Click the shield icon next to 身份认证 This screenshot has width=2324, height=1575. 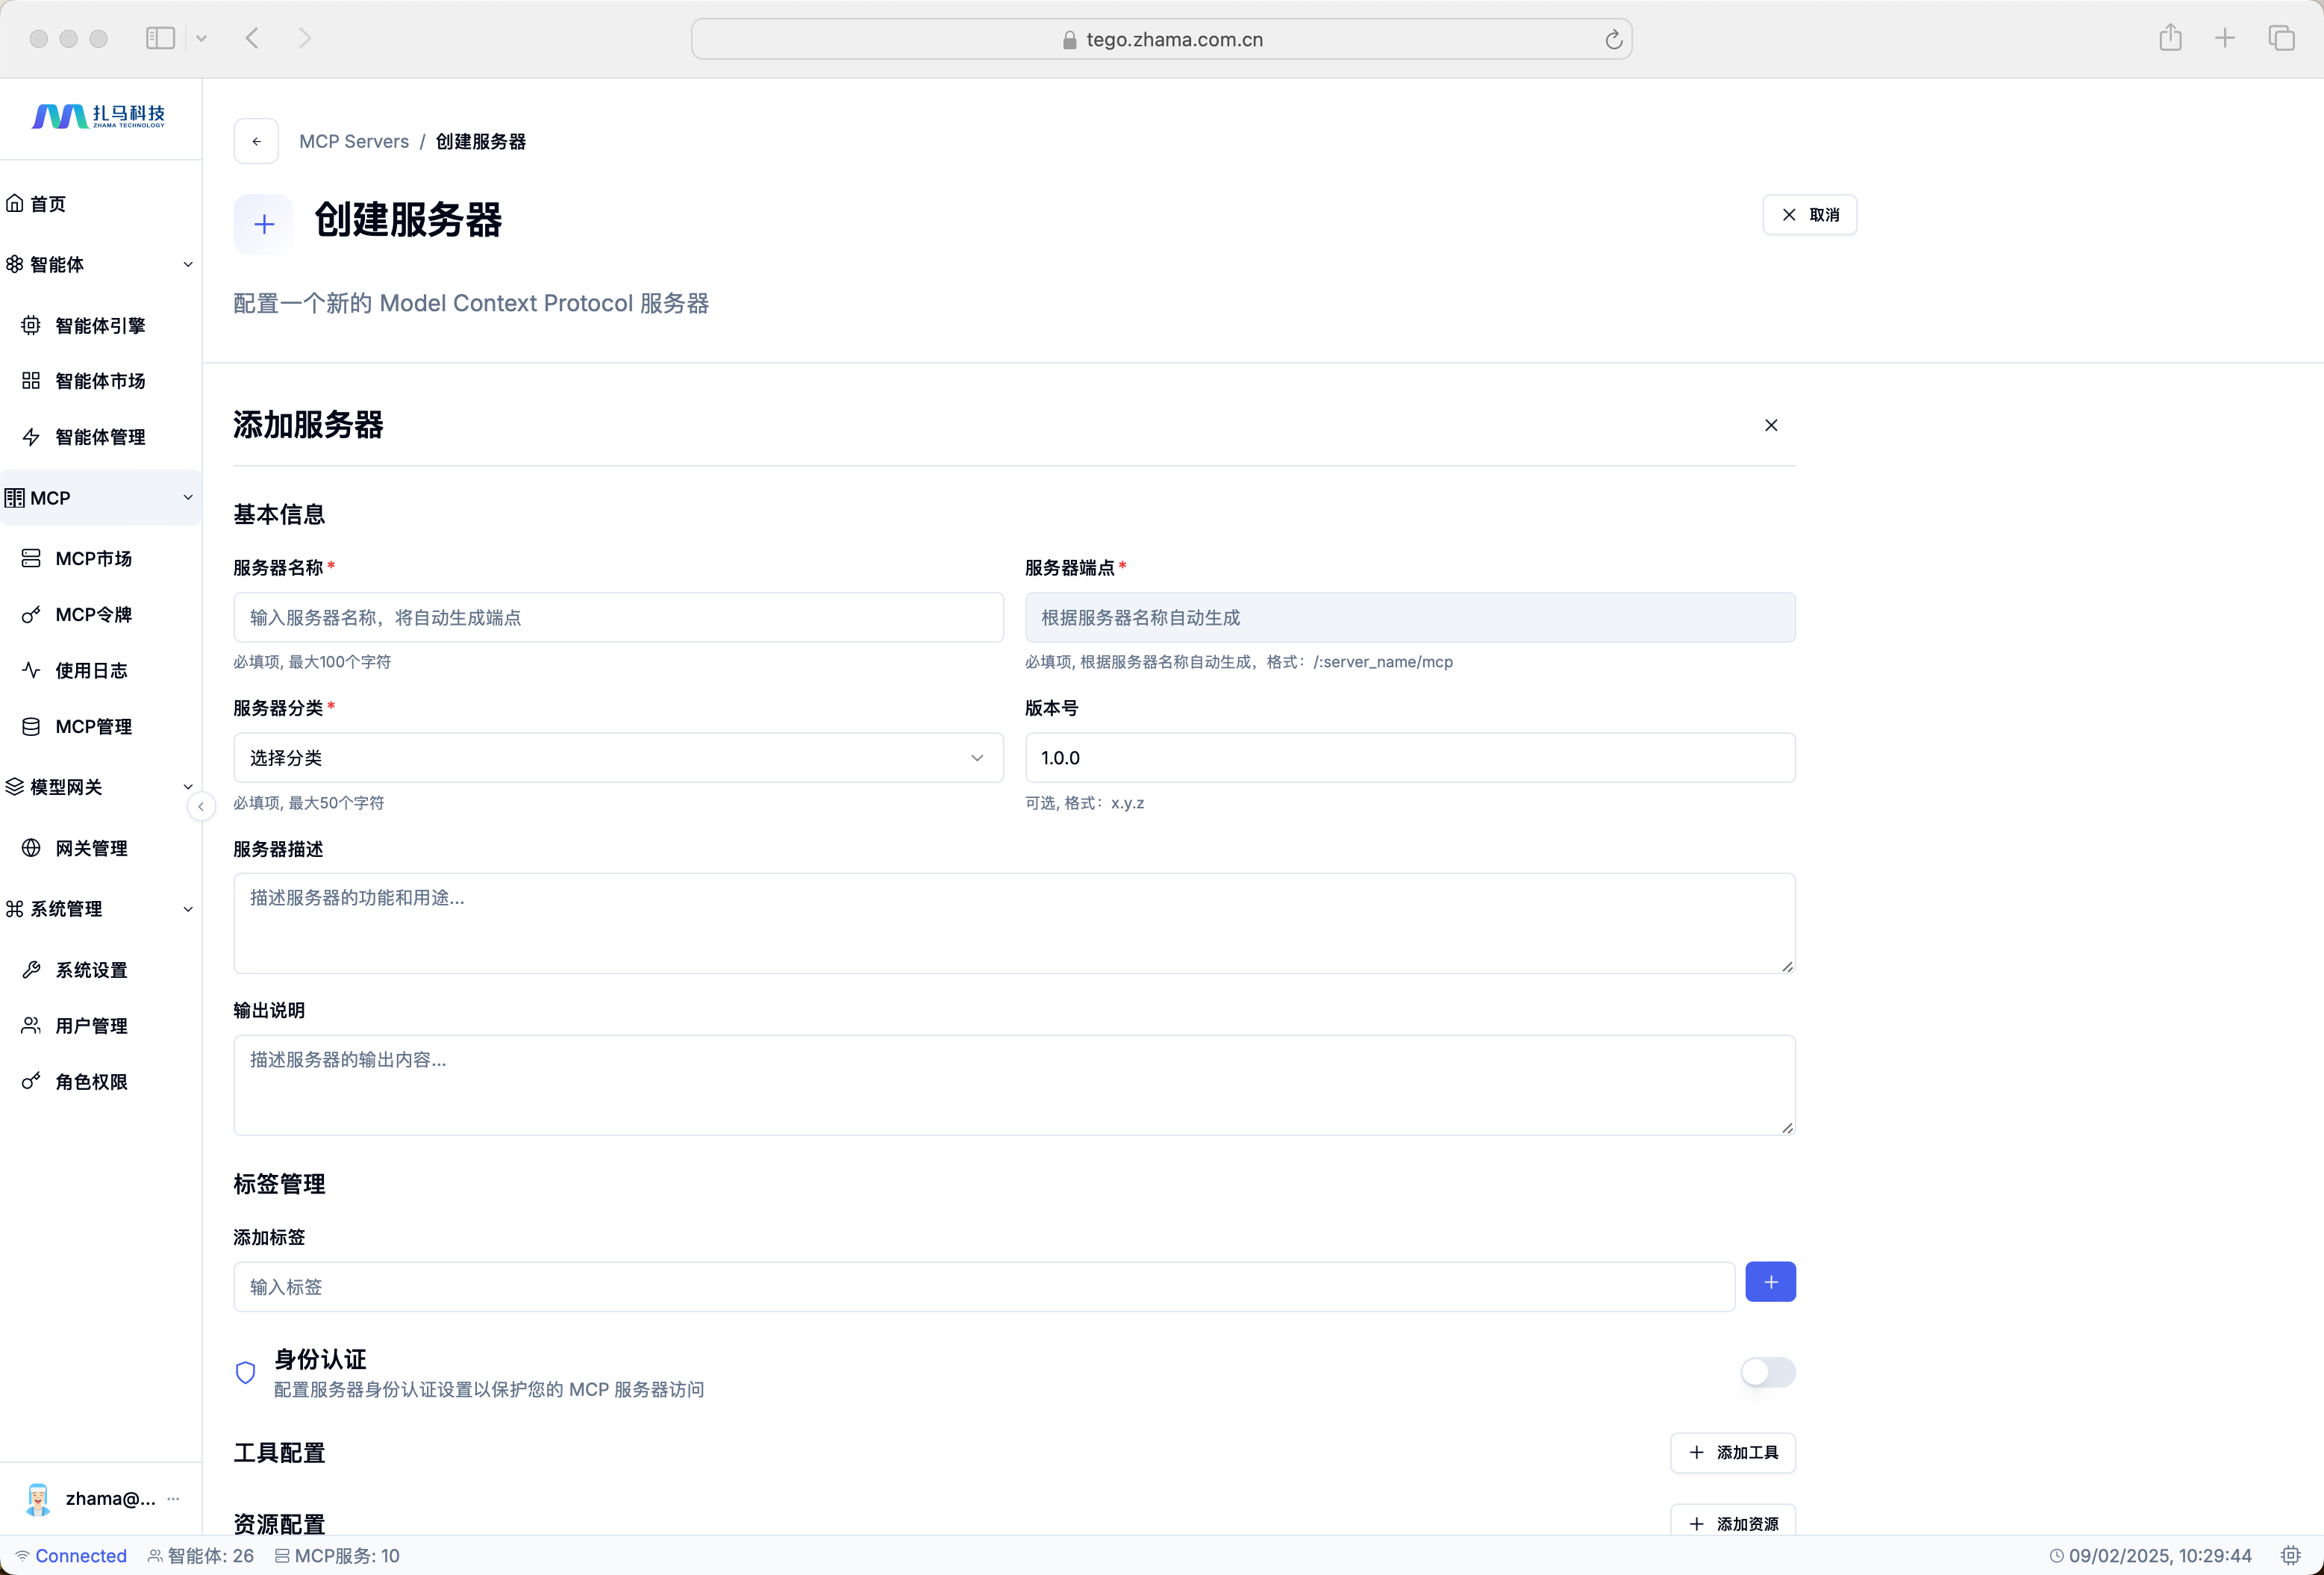[x=245, y=1372]
